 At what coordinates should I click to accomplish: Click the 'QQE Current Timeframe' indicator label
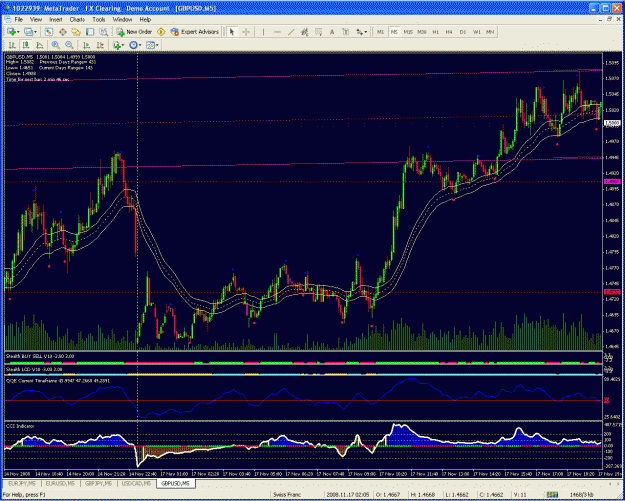tap(58, 381)
